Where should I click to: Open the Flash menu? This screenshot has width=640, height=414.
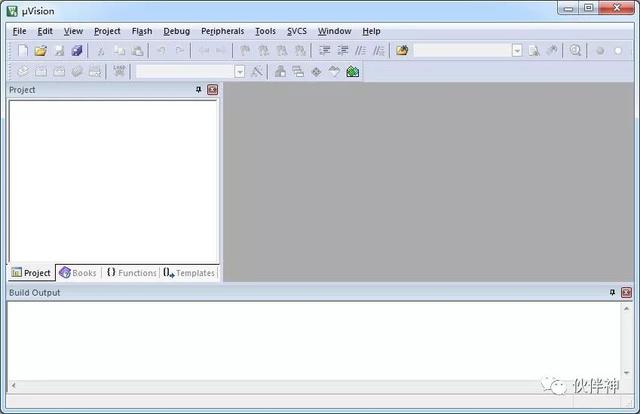pos(141,31)
